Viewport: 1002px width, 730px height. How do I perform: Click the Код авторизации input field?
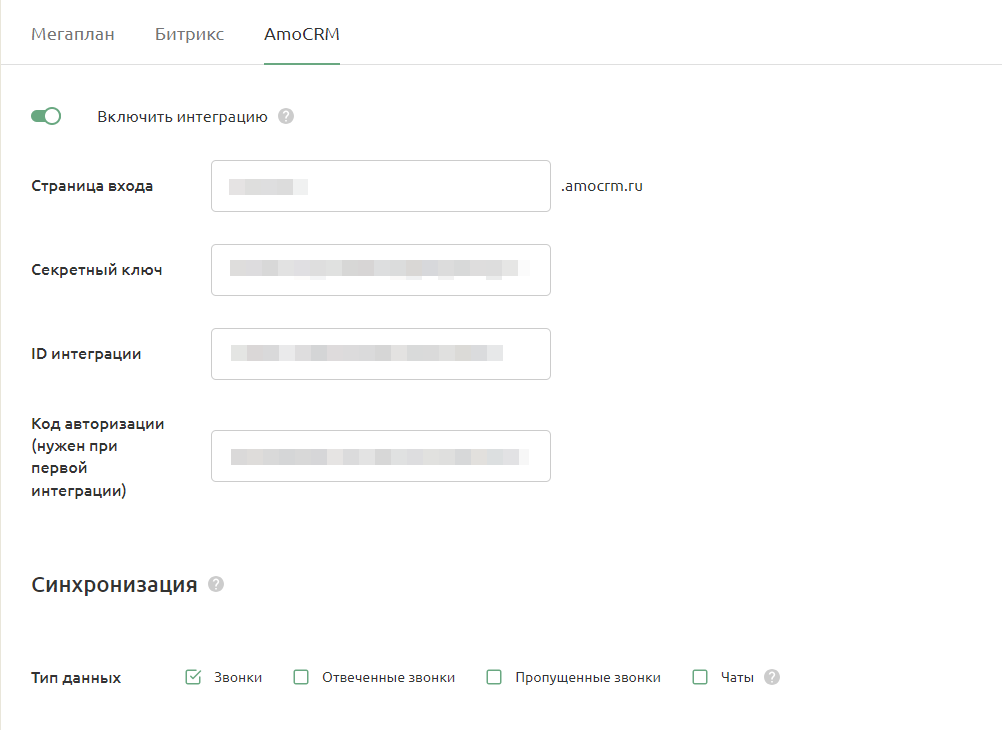[x=381, y=456]
